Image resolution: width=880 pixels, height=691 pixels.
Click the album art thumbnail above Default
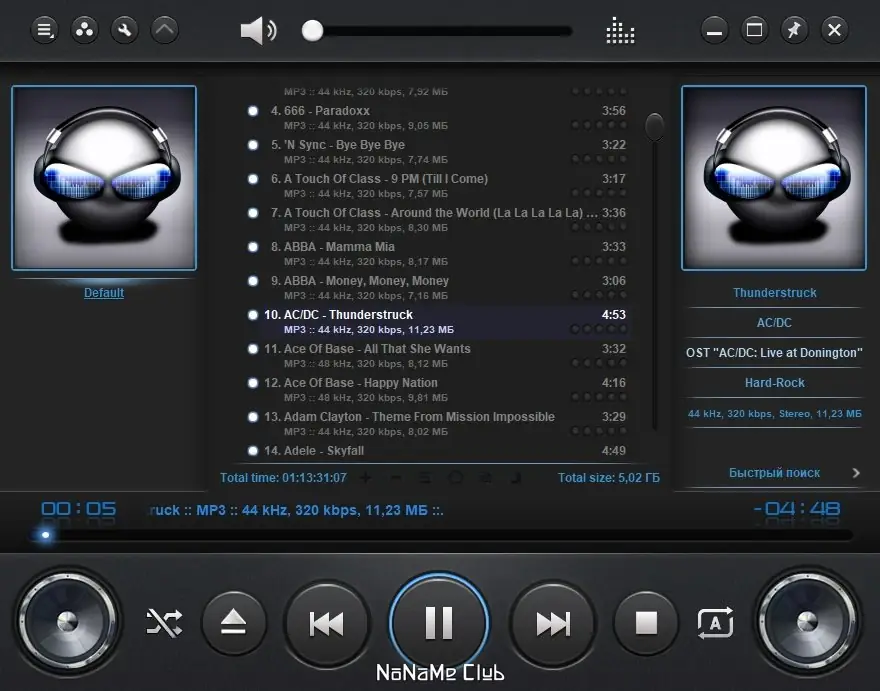pos(104,178)
